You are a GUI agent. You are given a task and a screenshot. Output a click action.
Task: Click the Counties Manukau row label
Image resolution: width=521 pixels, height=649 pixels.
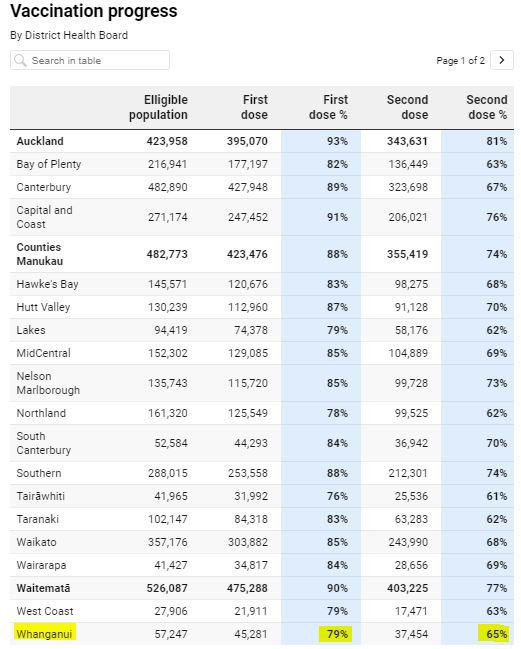click(x=40, y=254)
